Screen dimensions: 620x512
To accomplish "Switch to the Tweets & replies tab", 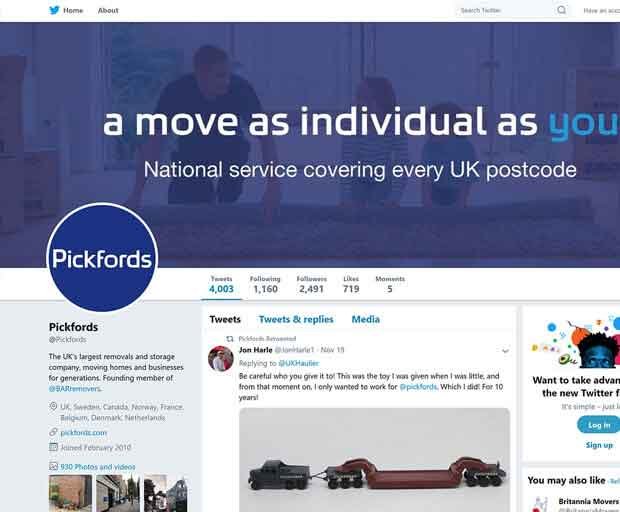I will (x=296, y=319).
